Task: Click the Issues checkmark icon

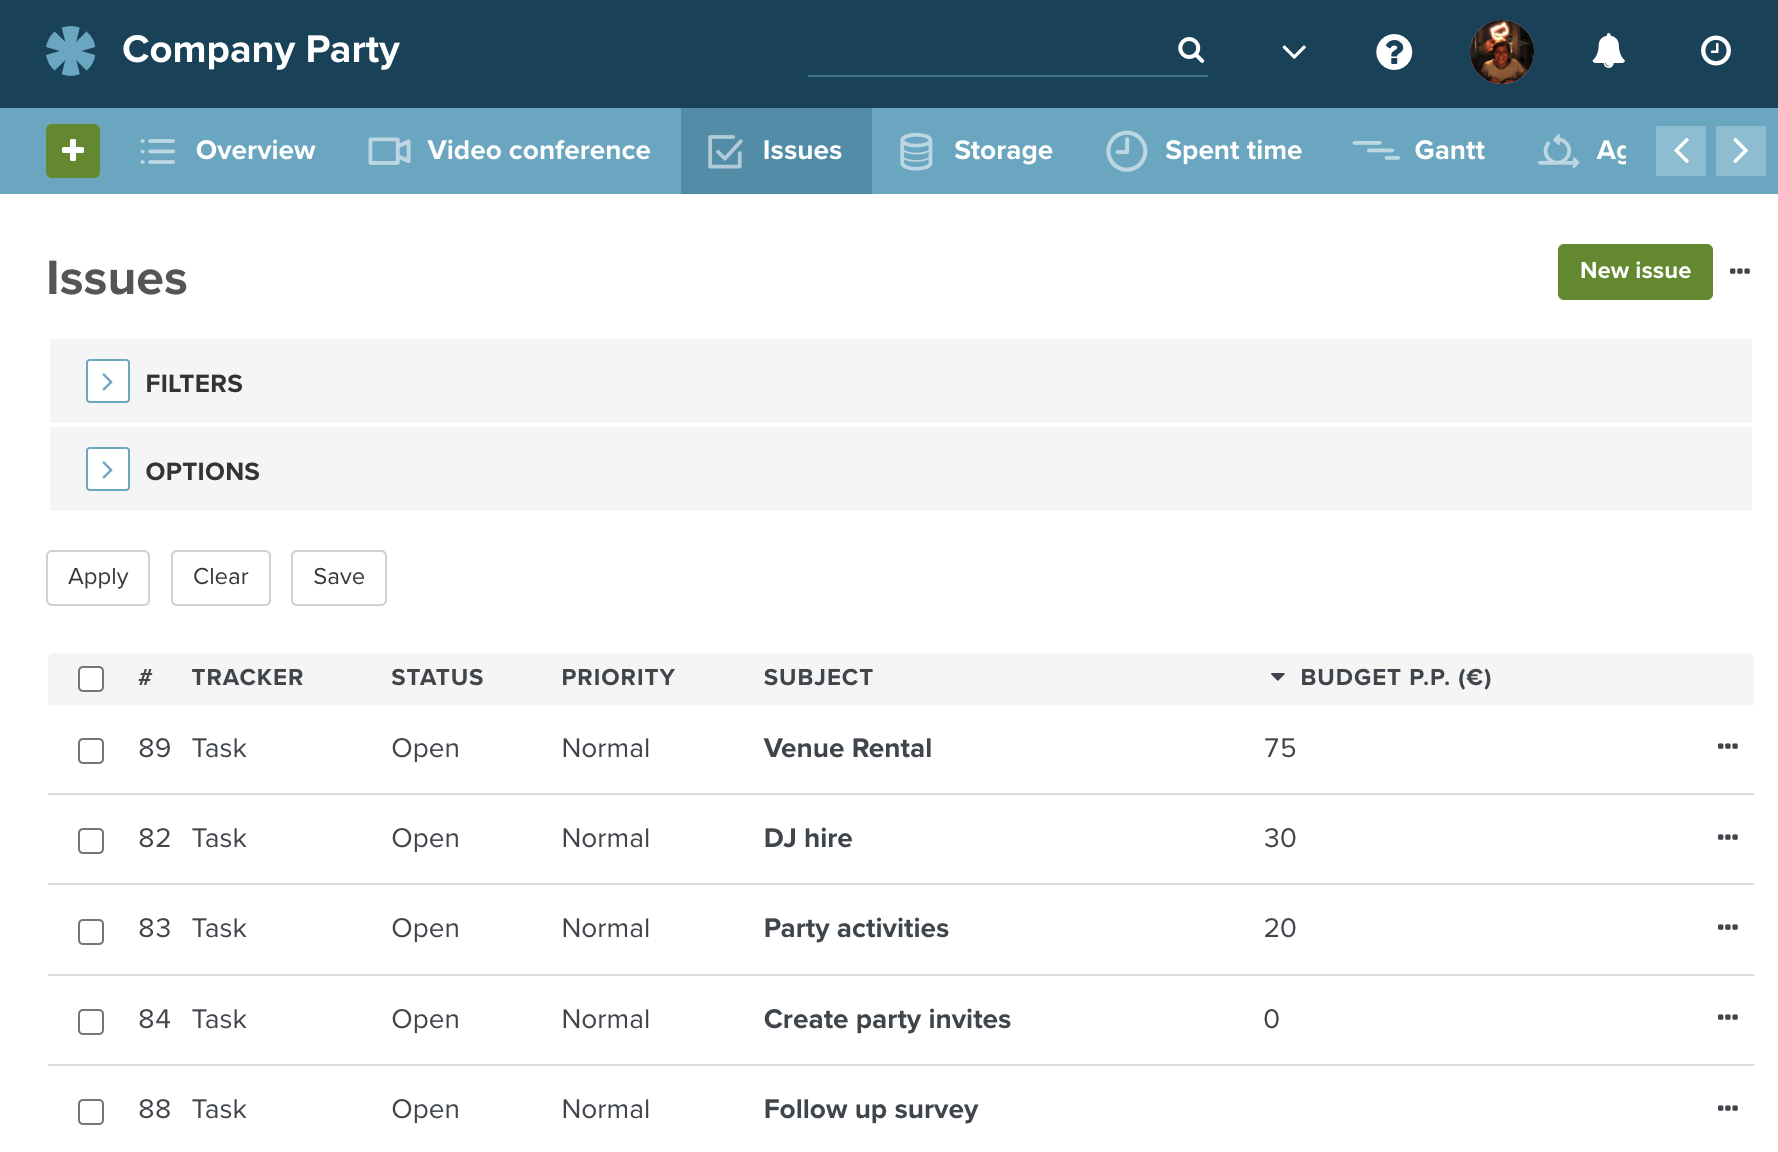Action: click(x=725, y=152)
